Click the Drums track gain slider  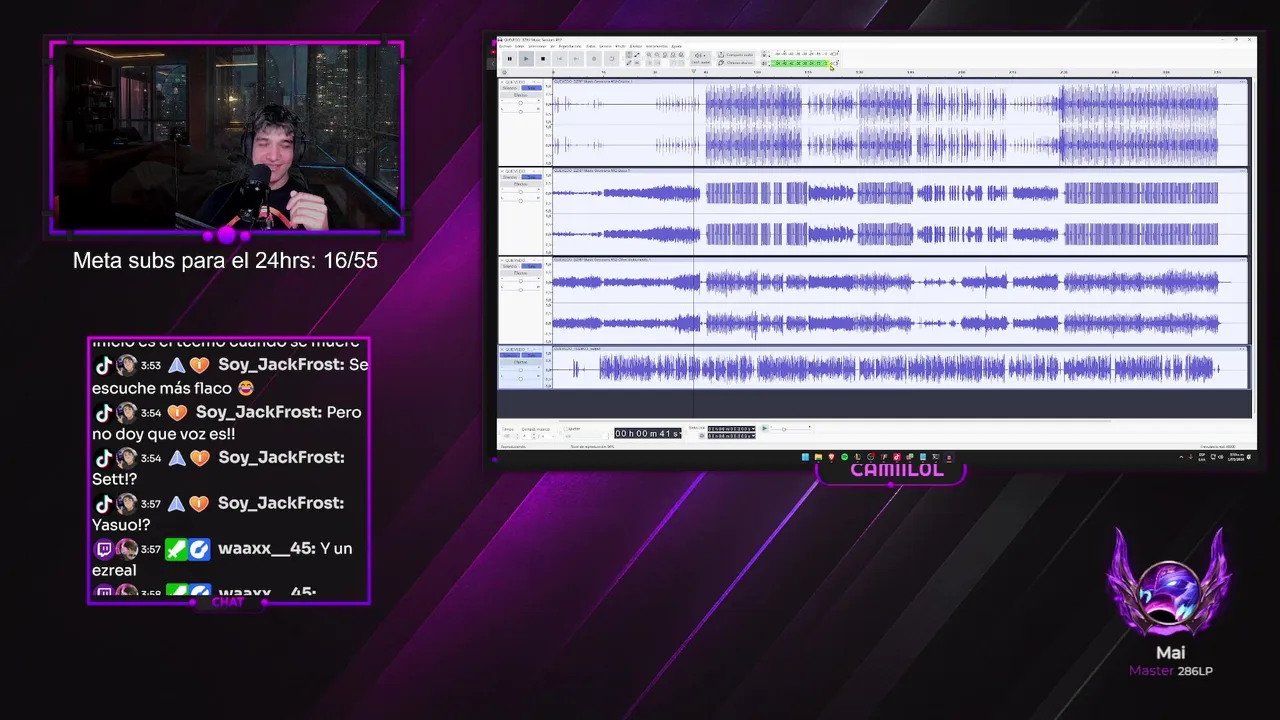(x=521, y=103)
